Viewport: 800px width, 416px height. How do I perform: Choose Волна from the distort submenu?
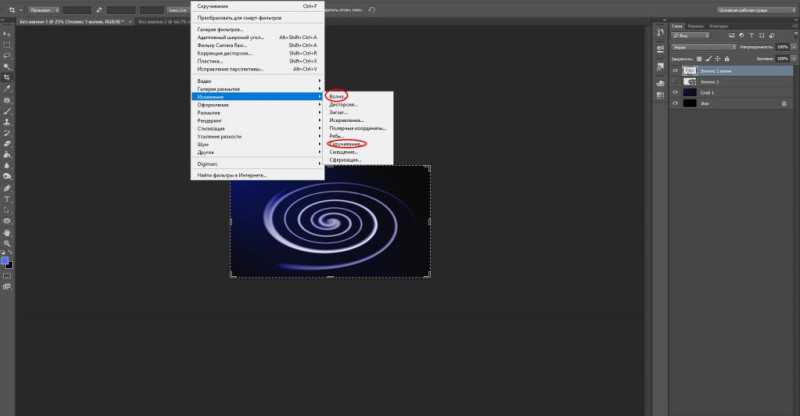point(336,96)
